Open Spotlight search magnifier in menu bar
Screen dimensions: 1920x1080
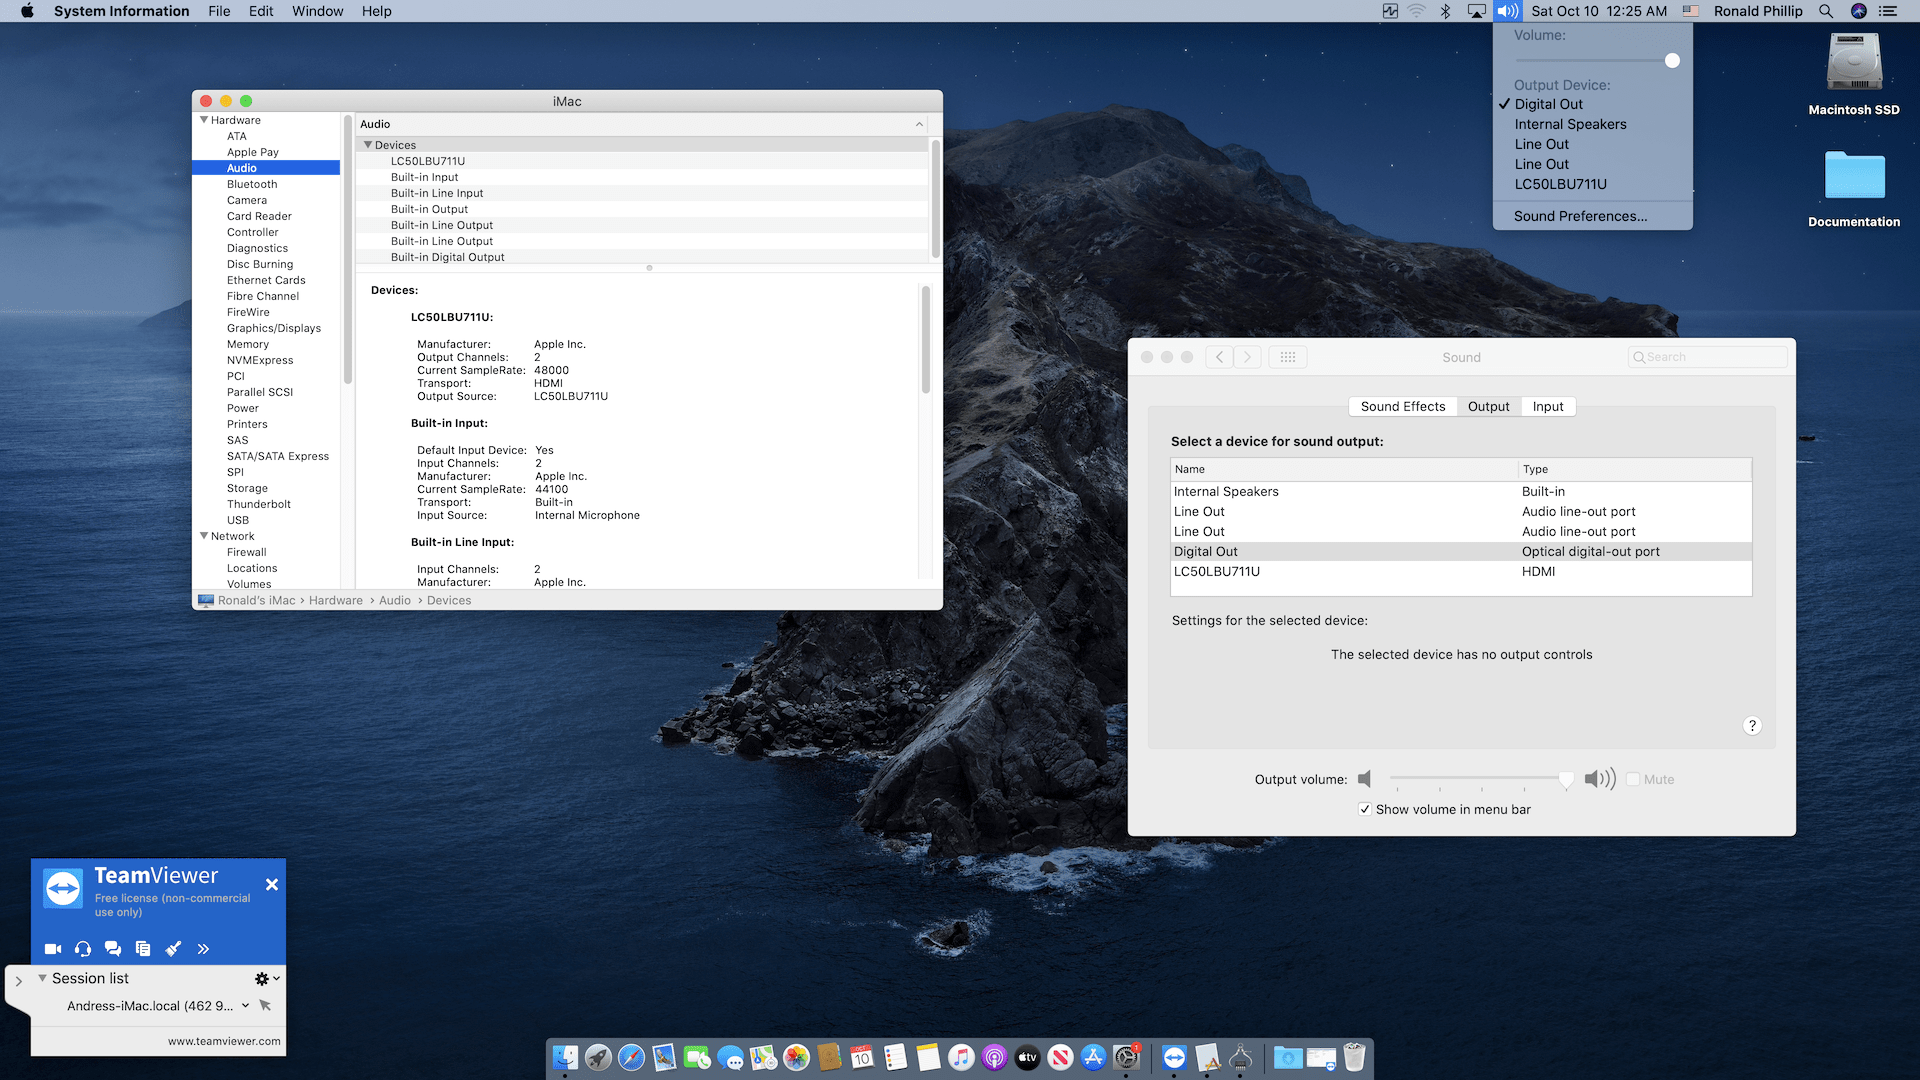[1826, 11]
